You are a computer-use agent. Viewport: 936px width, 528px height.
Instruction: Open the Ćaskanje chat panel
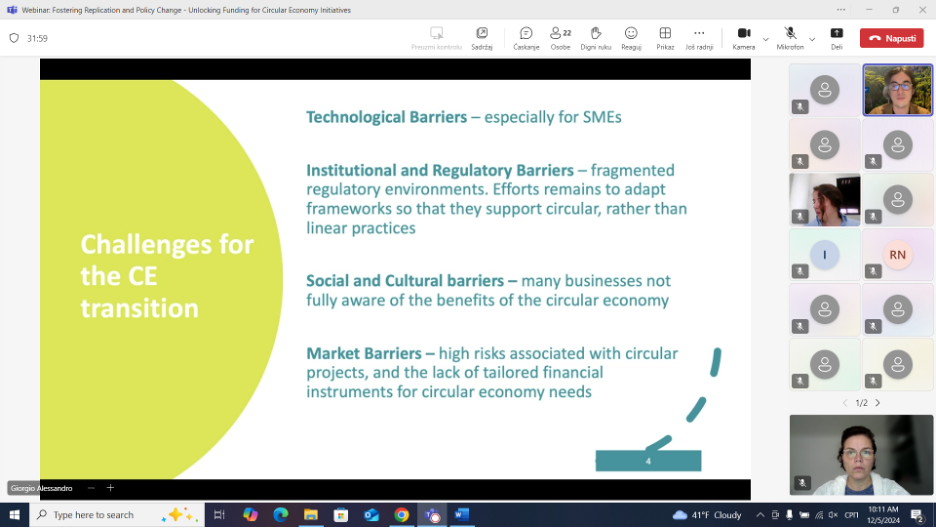[526, 37]
